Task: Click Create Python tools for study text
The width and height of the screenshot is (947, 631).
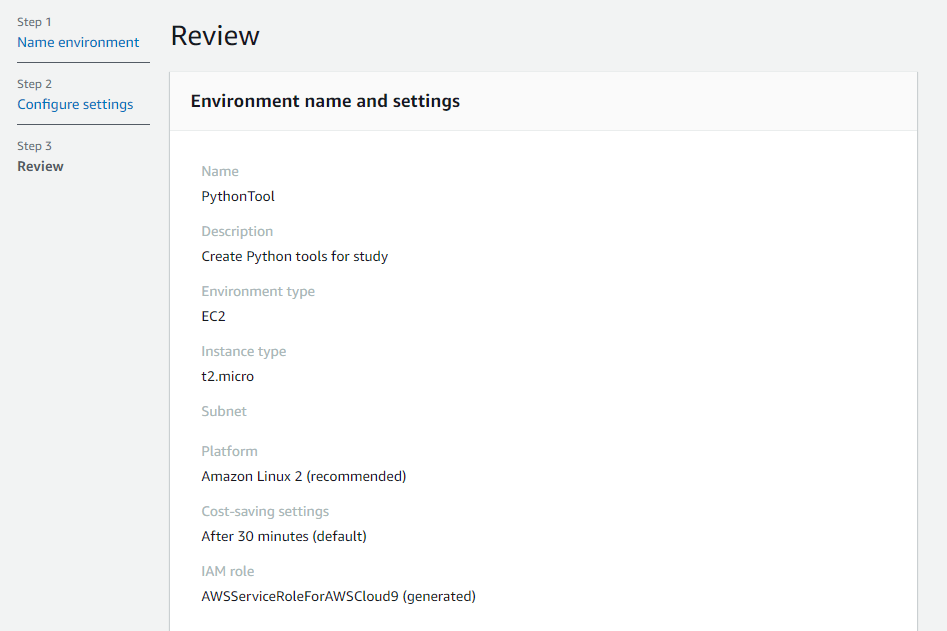Action: pos(295,256)
